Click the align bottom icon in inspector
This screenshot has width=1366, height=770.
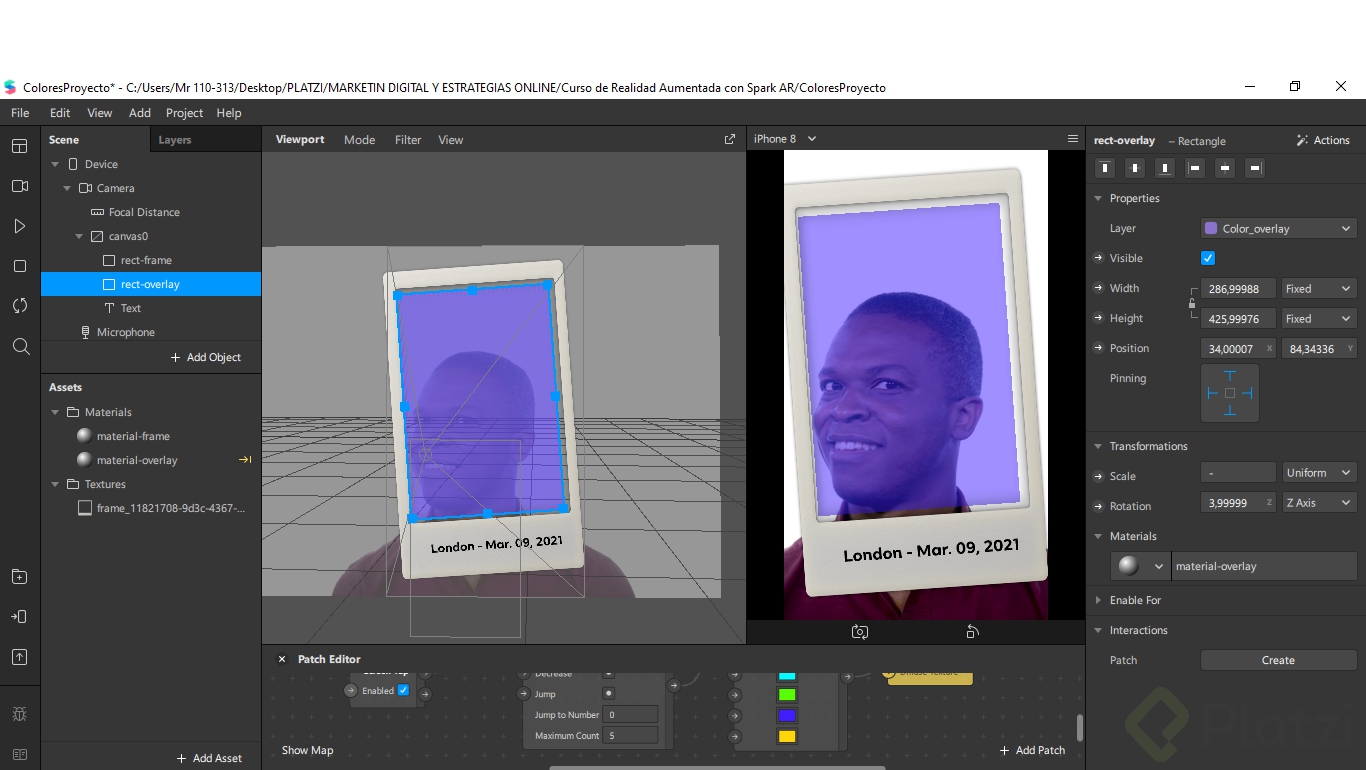point(1165,168)
